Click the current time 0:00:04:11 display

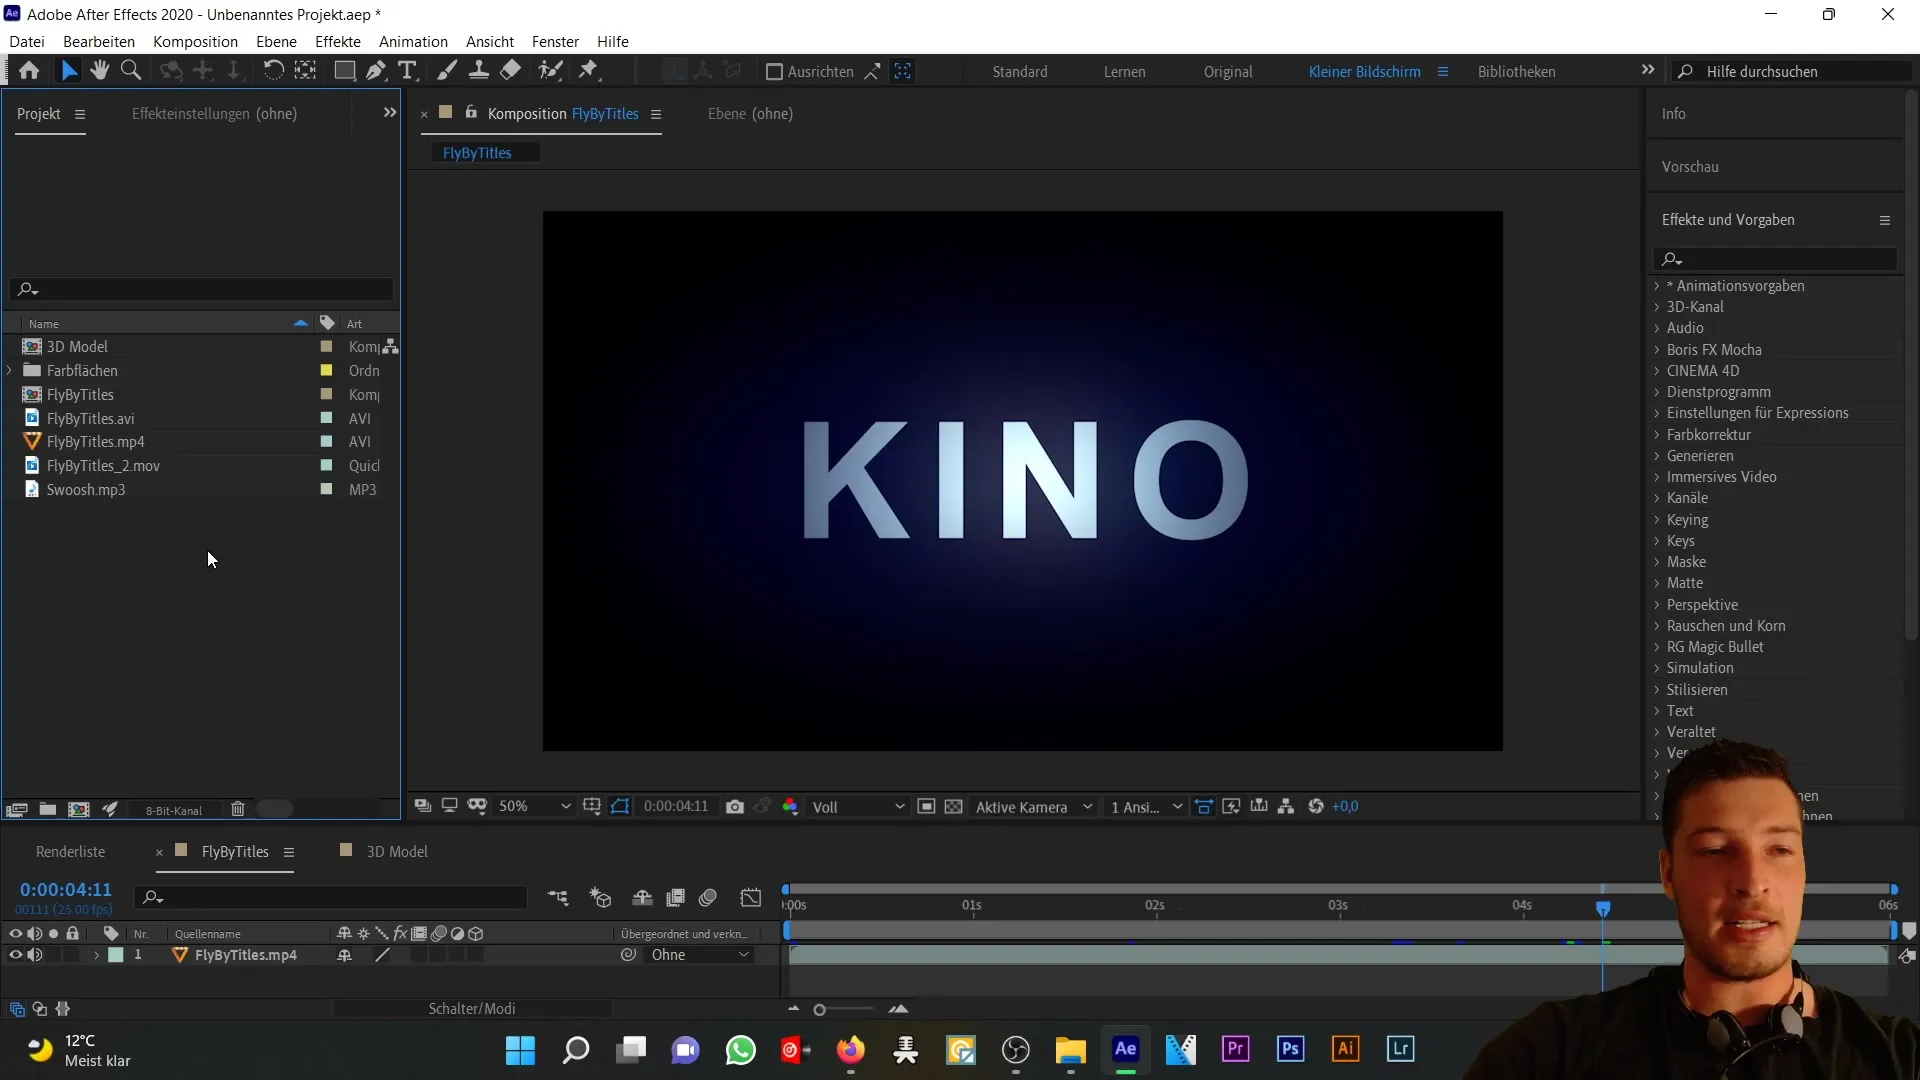click(66, 889)
